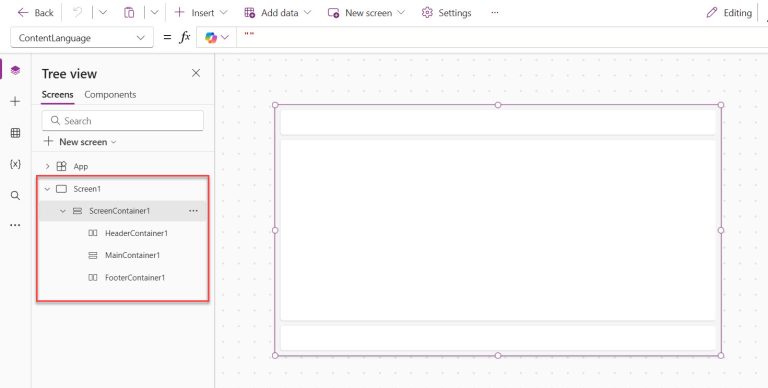Select Screen1 in the tree
This screenshot has width=768, height=388.
pyautogui.click(x=87, y=189)
